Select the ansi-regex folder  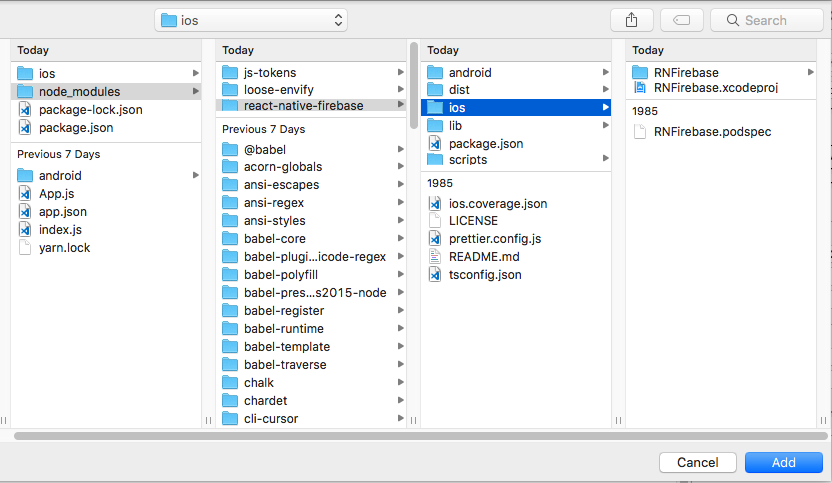tap(311, 203)
